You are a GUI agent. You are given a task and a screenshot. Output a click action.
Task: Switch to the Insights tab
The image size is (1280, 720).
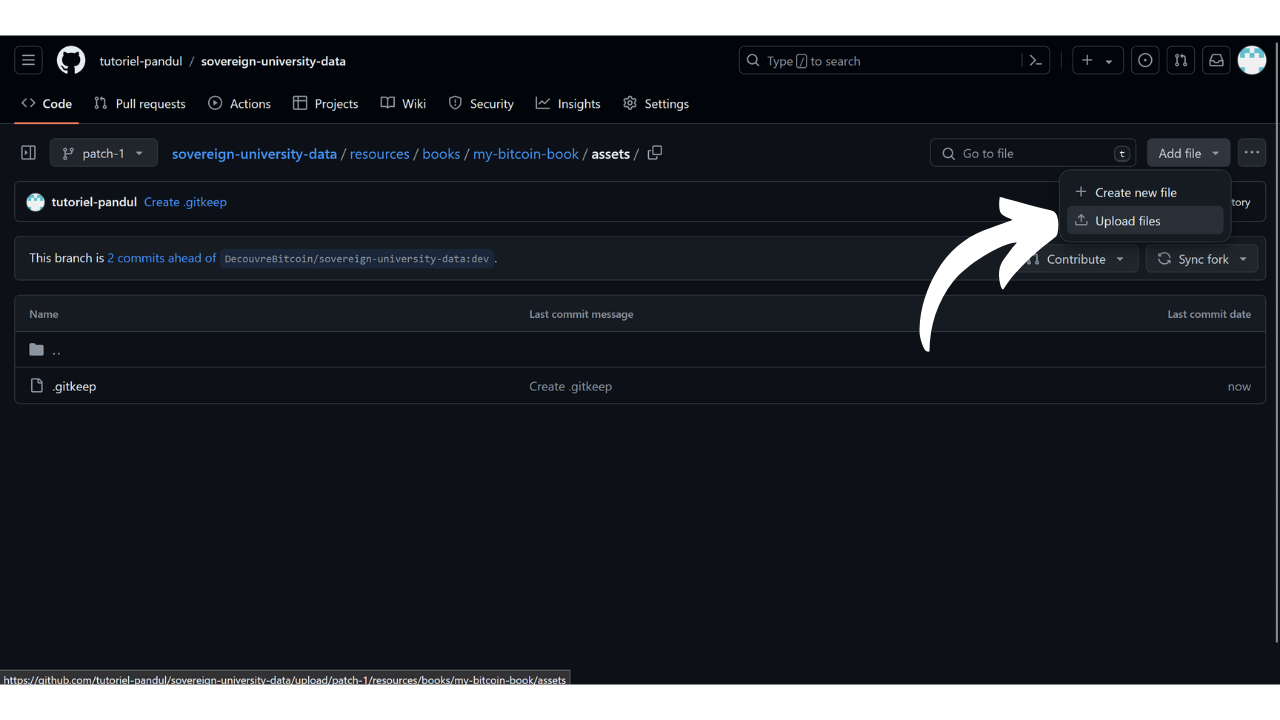point(568,103)
